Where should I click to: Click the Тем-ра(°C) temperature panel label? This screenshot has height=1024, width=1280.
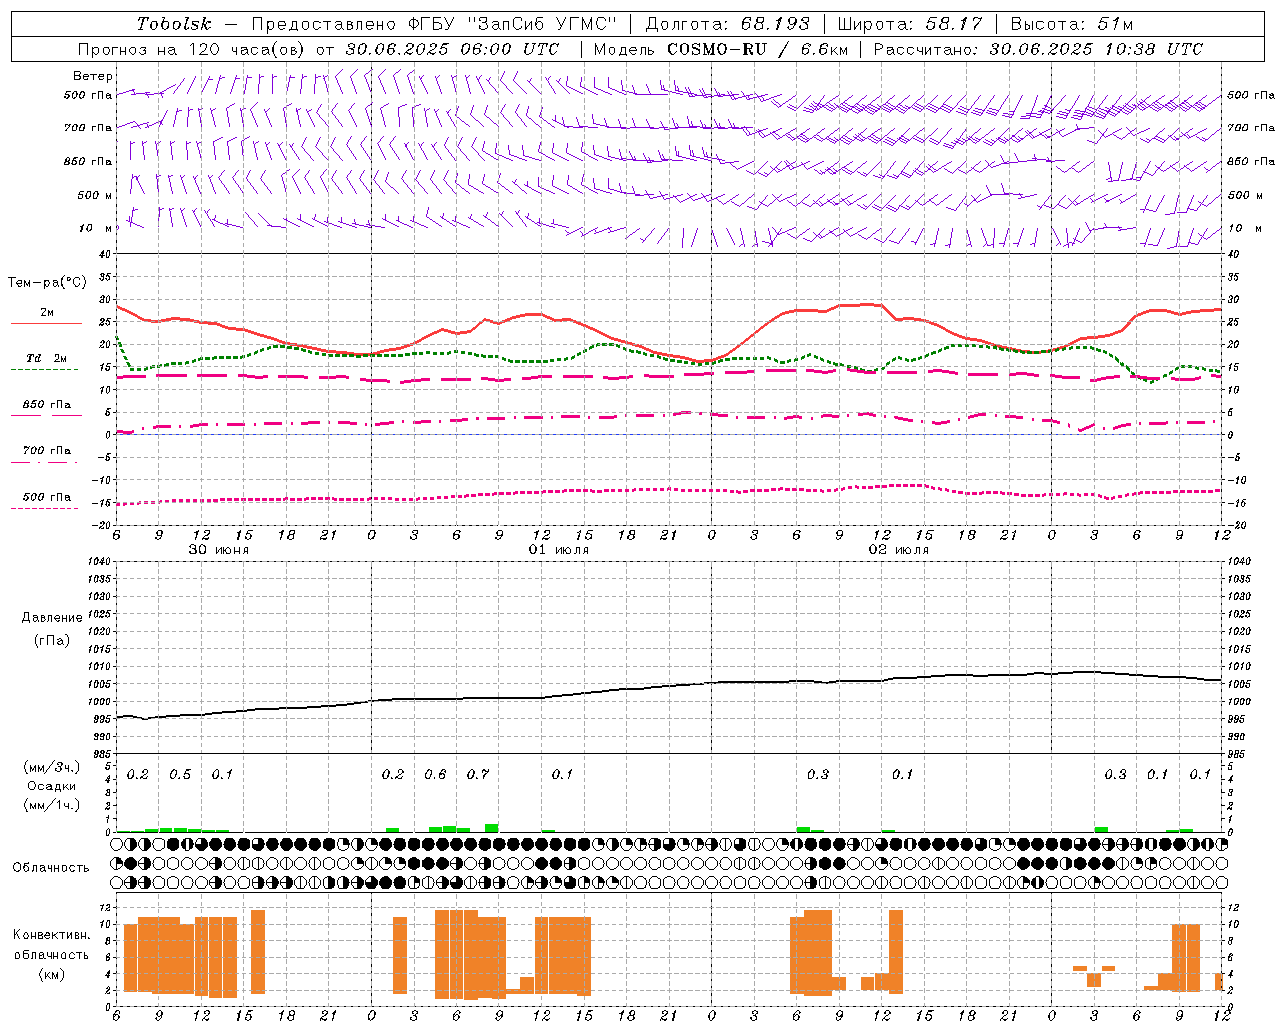(x=47, y=283)
